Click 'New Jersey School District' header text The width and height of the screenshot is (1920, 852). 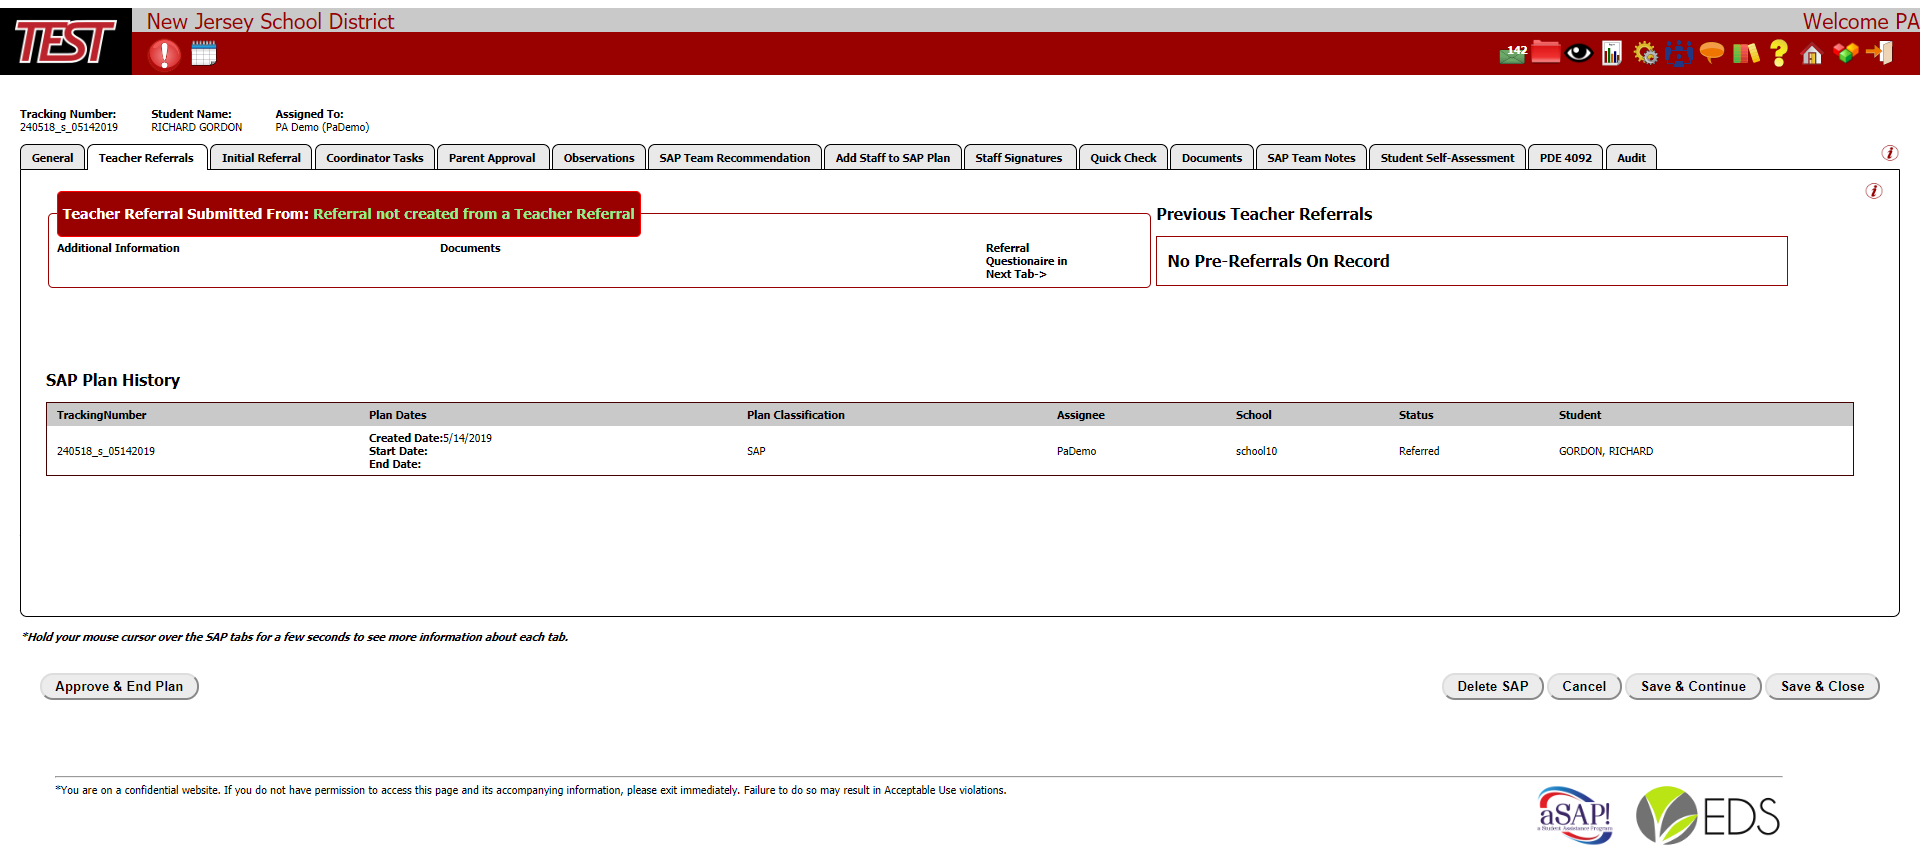click(x=270, y=21)
